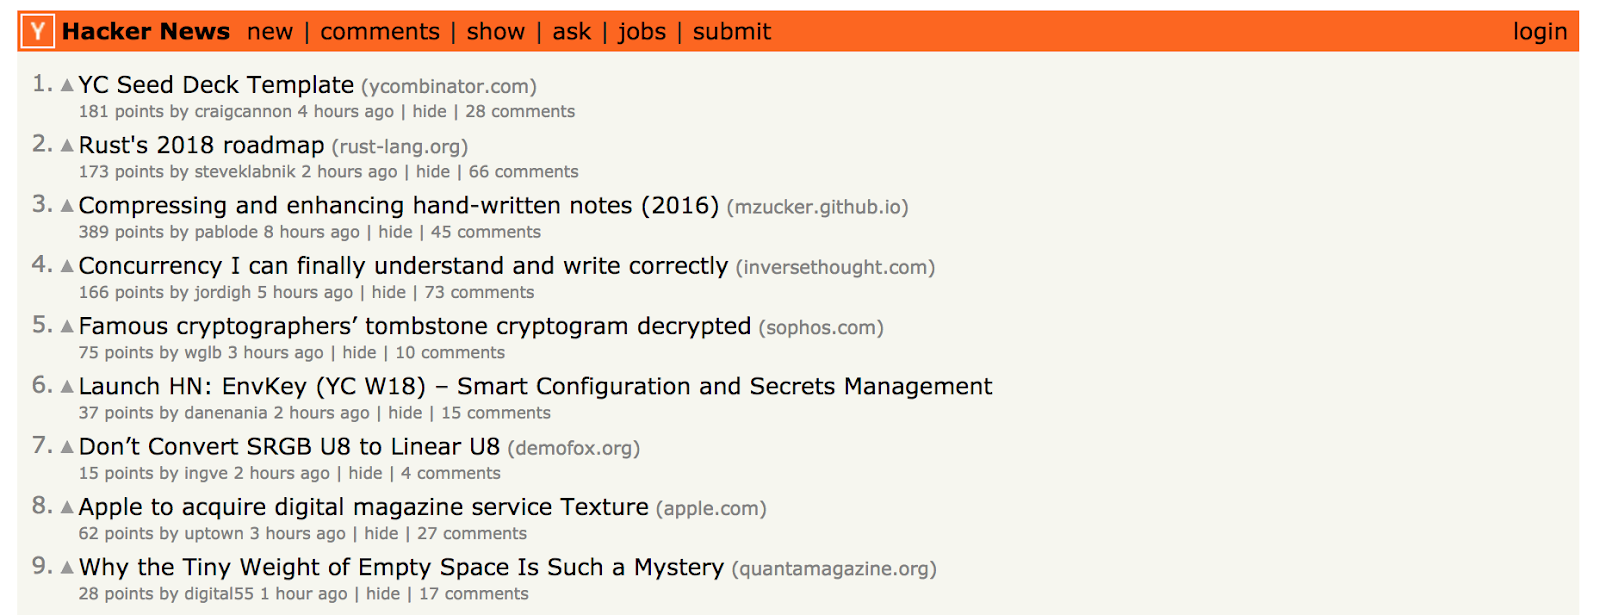Filter by inversethought.com domain

point(836,267)
